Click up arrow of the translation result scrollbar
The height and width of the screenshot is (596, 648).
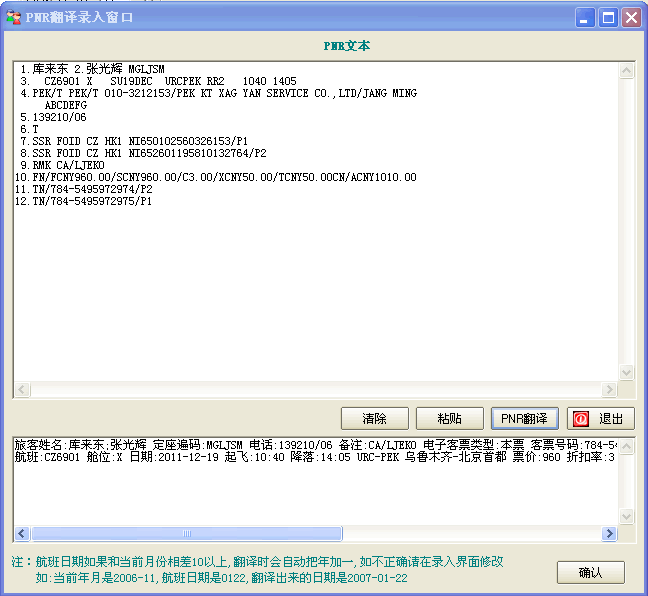(x=626, y=447)
